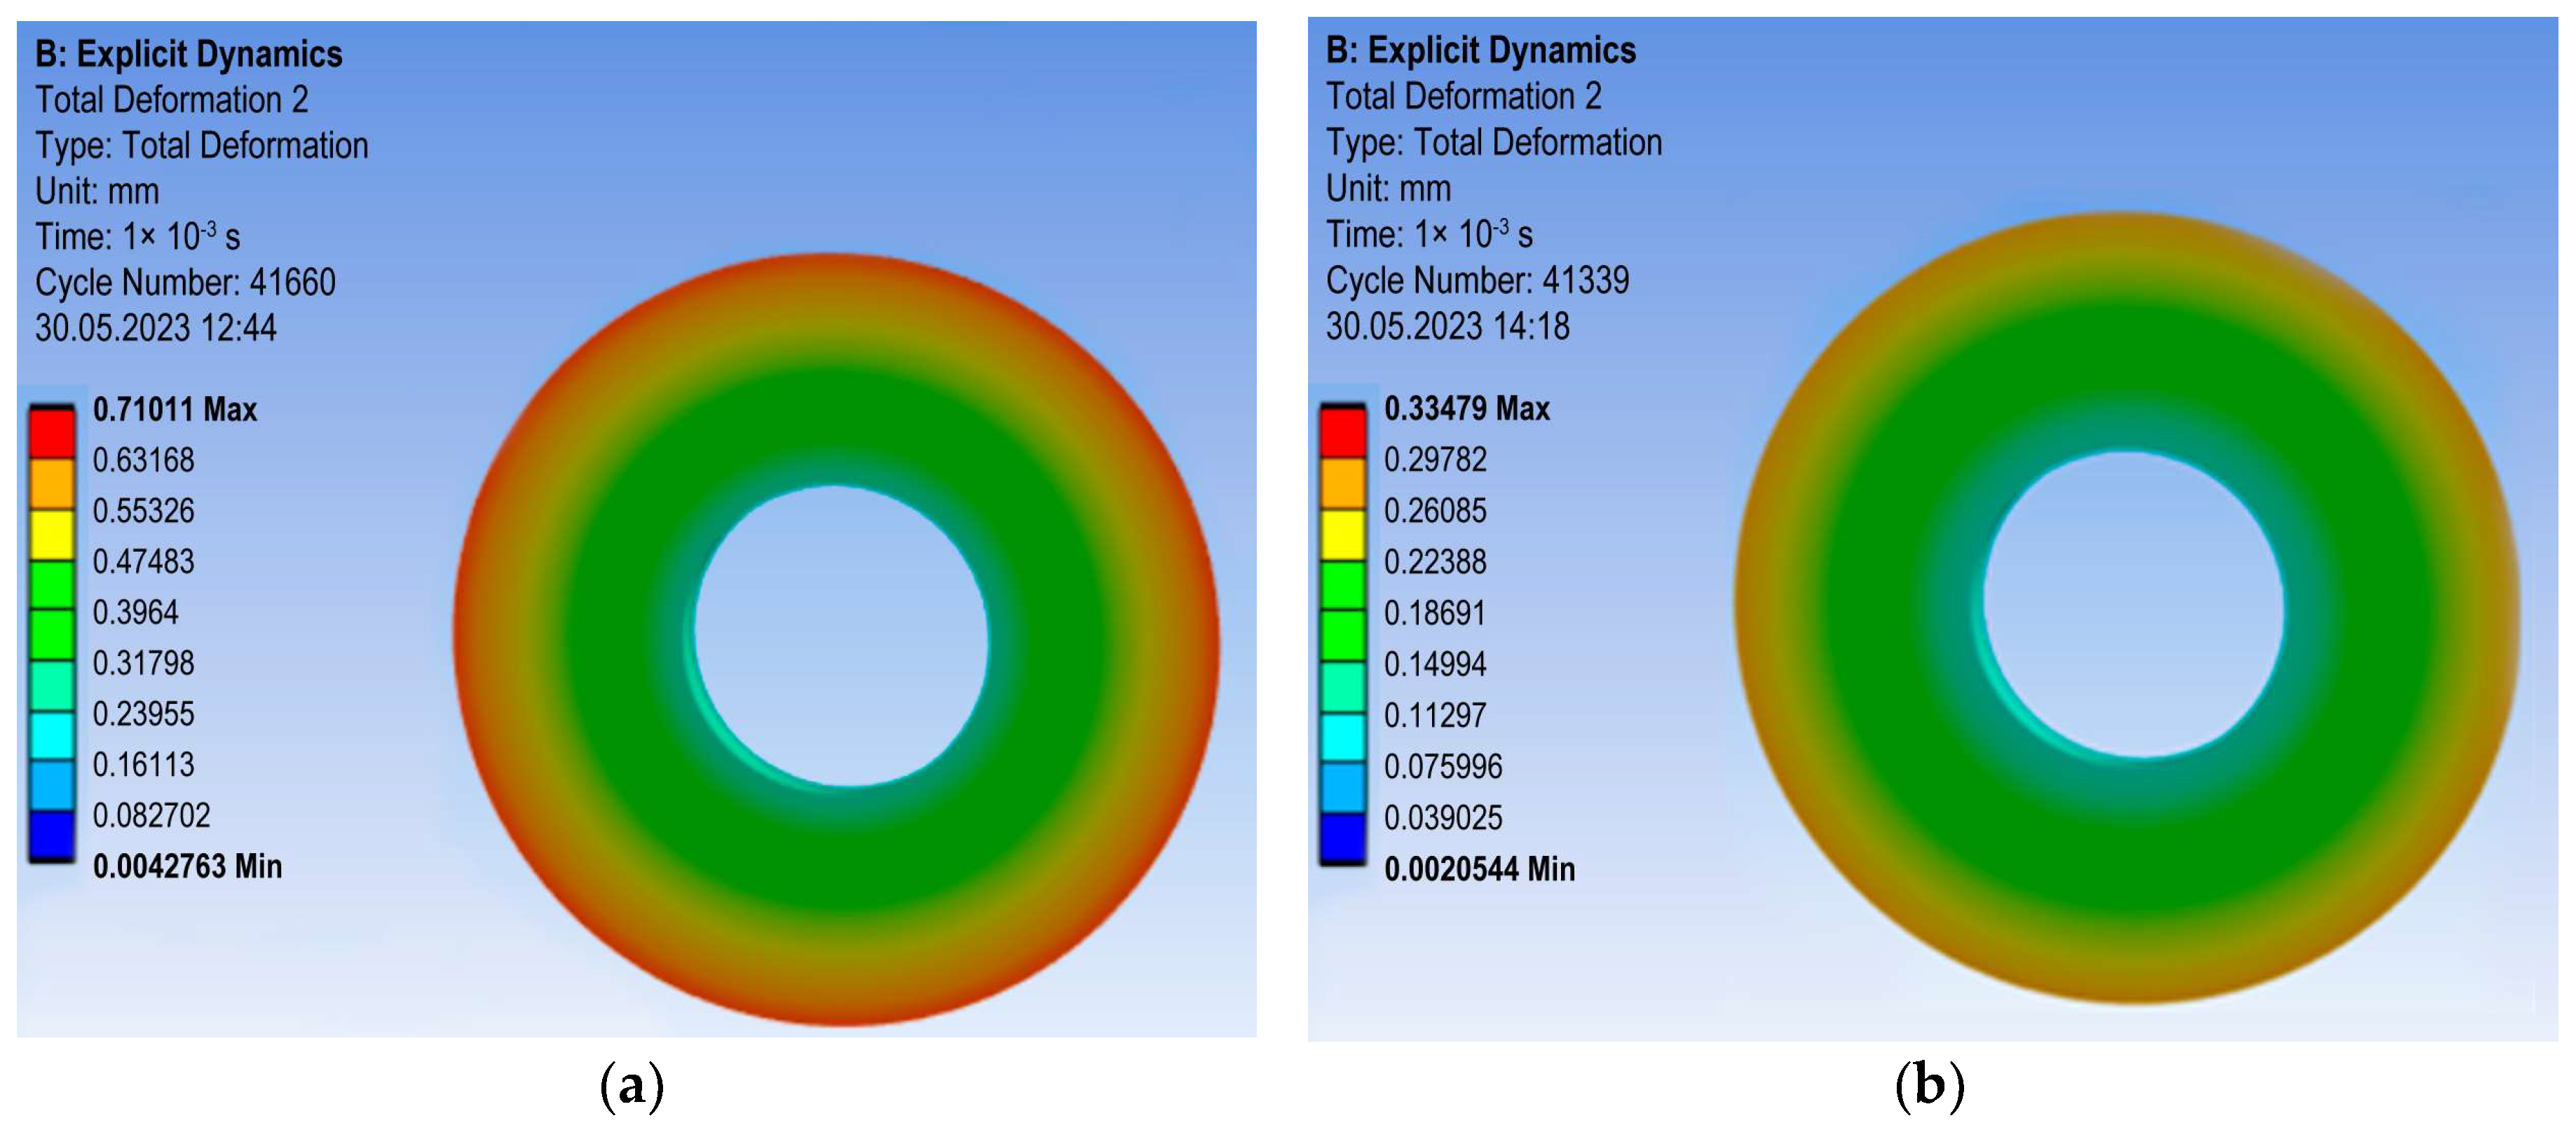The image size is (2576, 1123).
Task: Click red swatch in left legend
Action: [52, 434]
